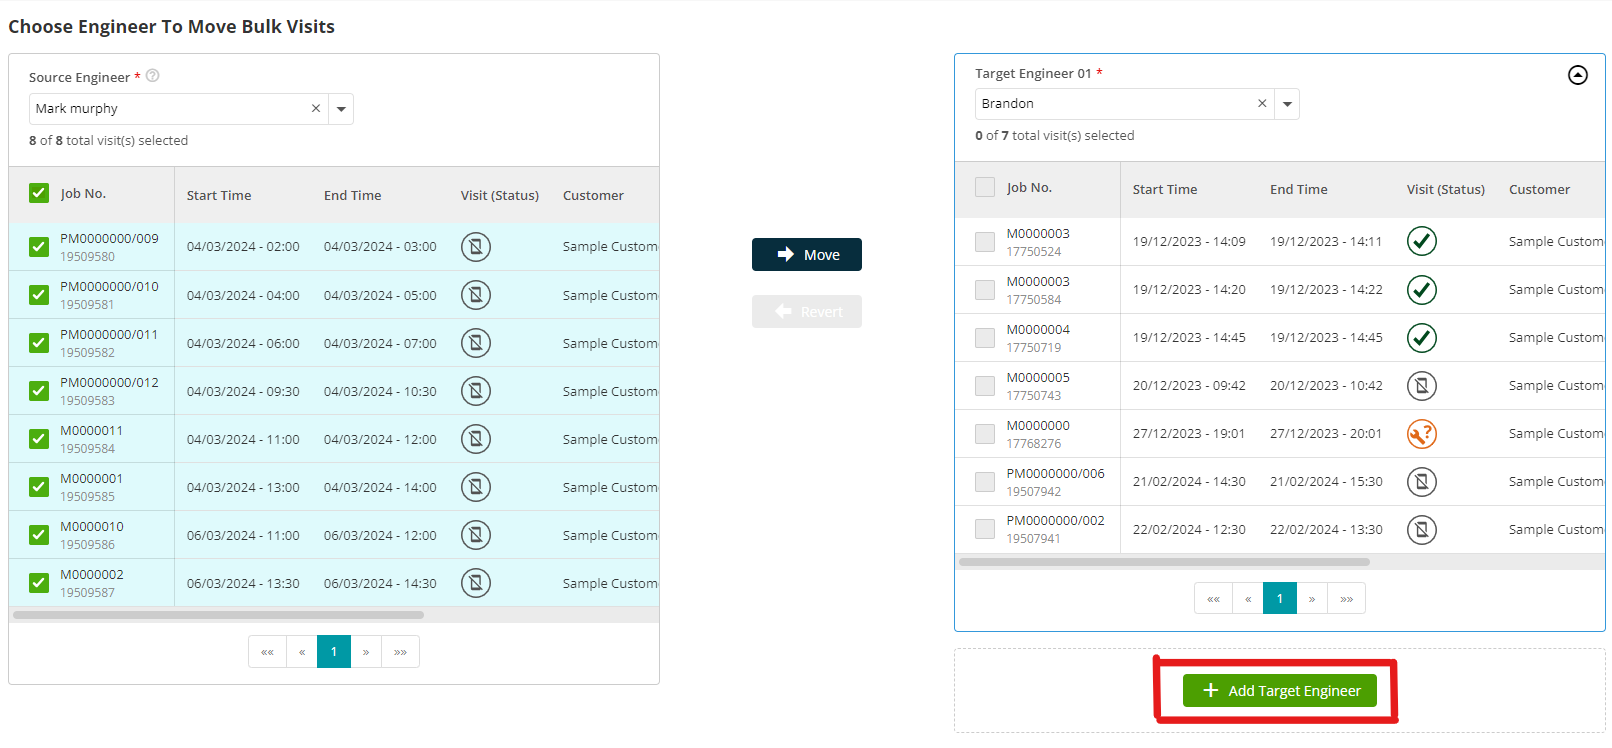Click Job No. header in target table
The width and height of the screenshot is (1612, 748).
pos(1029,187)
